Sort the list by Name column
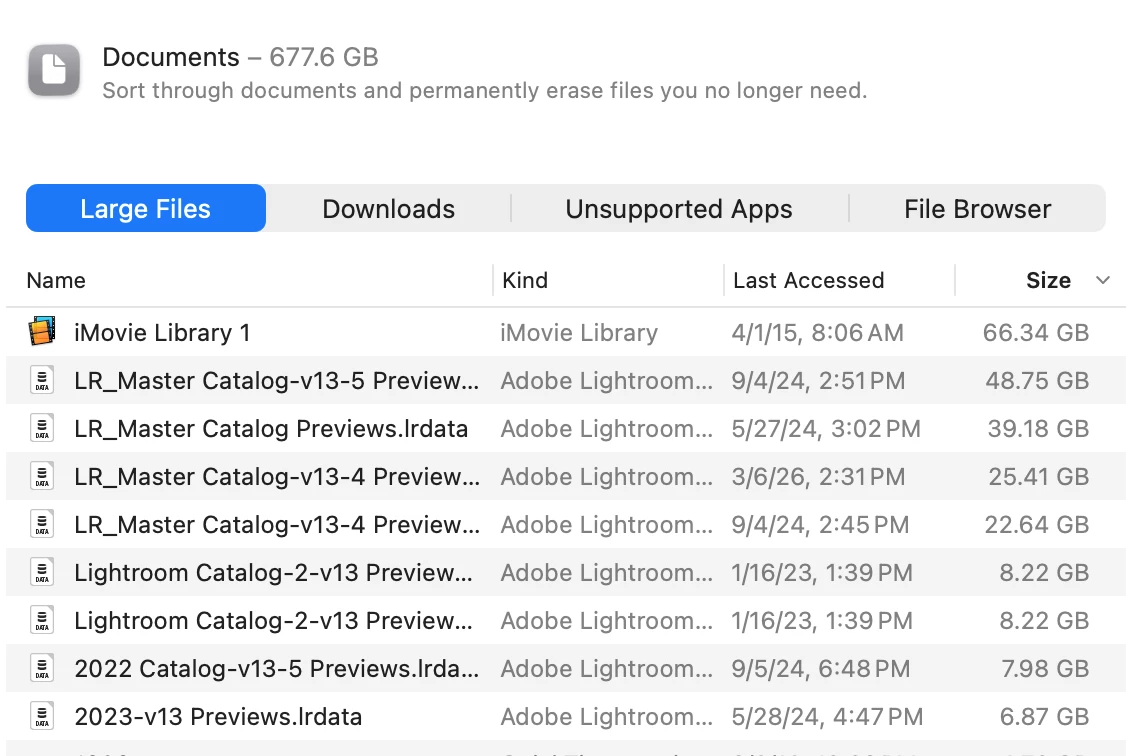Viewport: 1148px width, 756px height. tap(56, 280)
